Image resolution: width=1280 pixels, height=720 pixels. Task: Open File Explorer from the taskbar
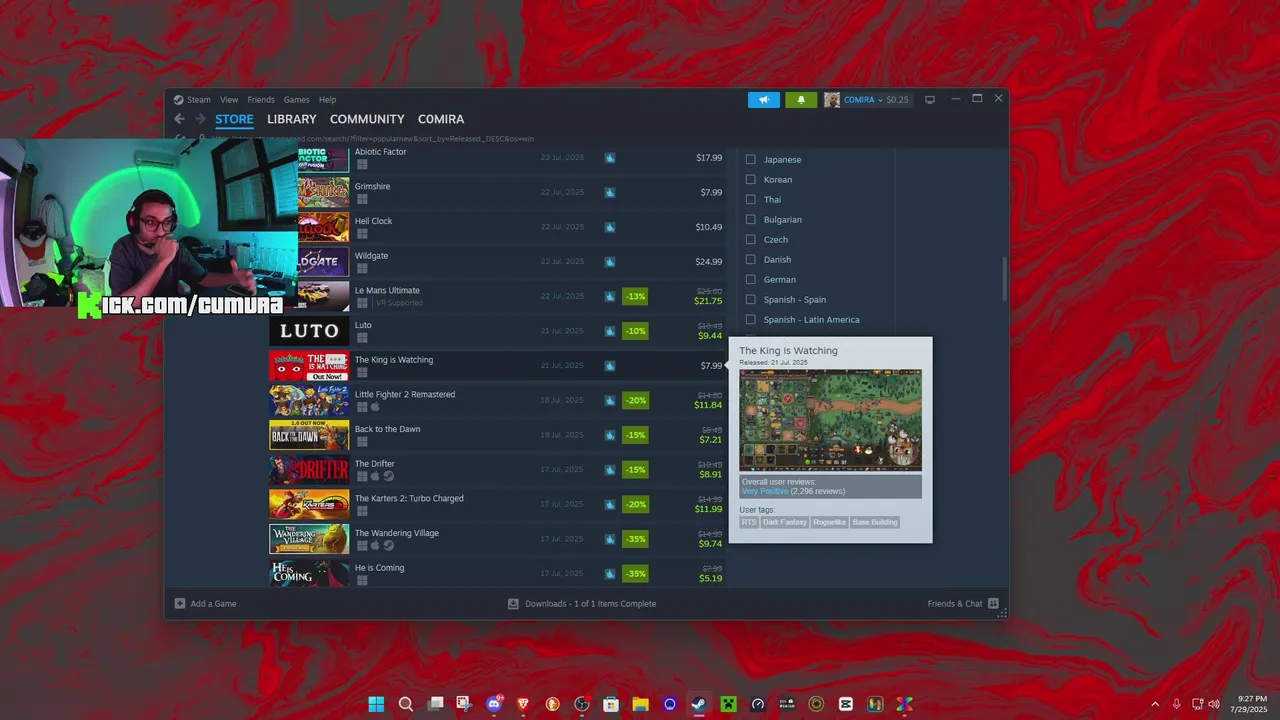tap(640, 704)
